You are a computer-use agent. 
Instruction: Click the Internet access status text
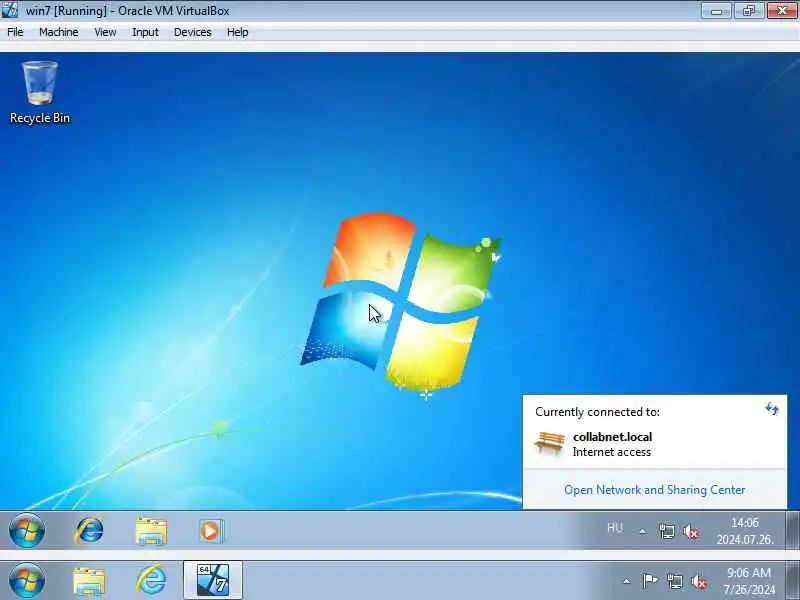[612, 452]
